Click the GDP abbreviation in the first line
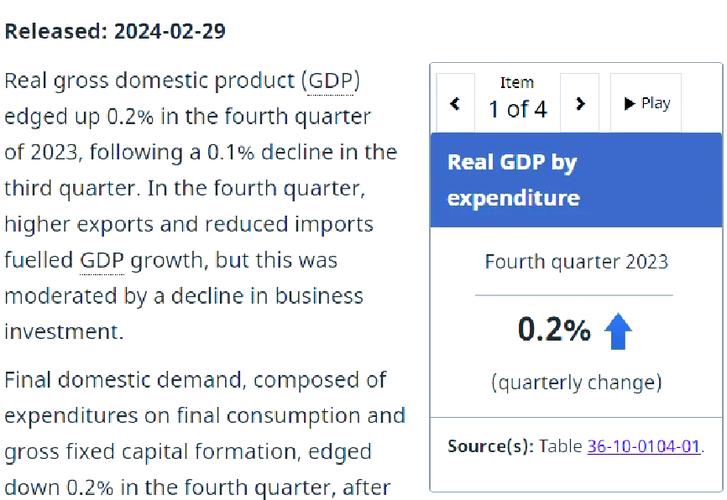Image resolution: width=727 pixels, height=500 pixels. [x=331, y=81]
